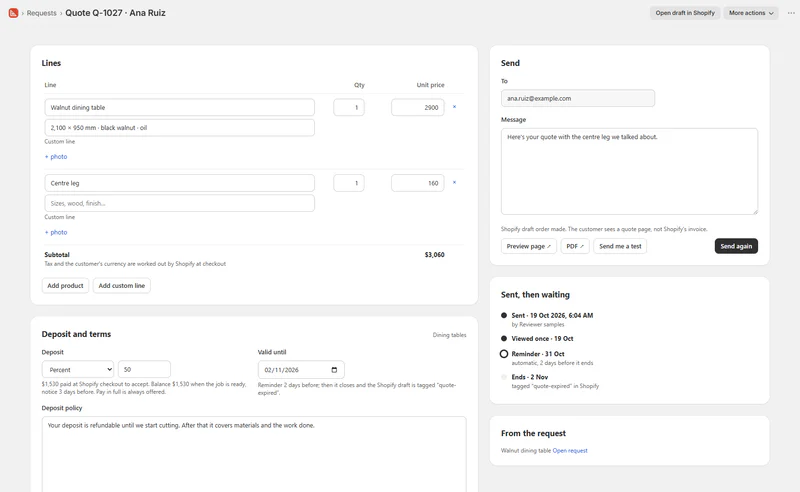Screen dimensions: 800x492
Task: Edit unit price 2900 field
Action: coord(418,107)
